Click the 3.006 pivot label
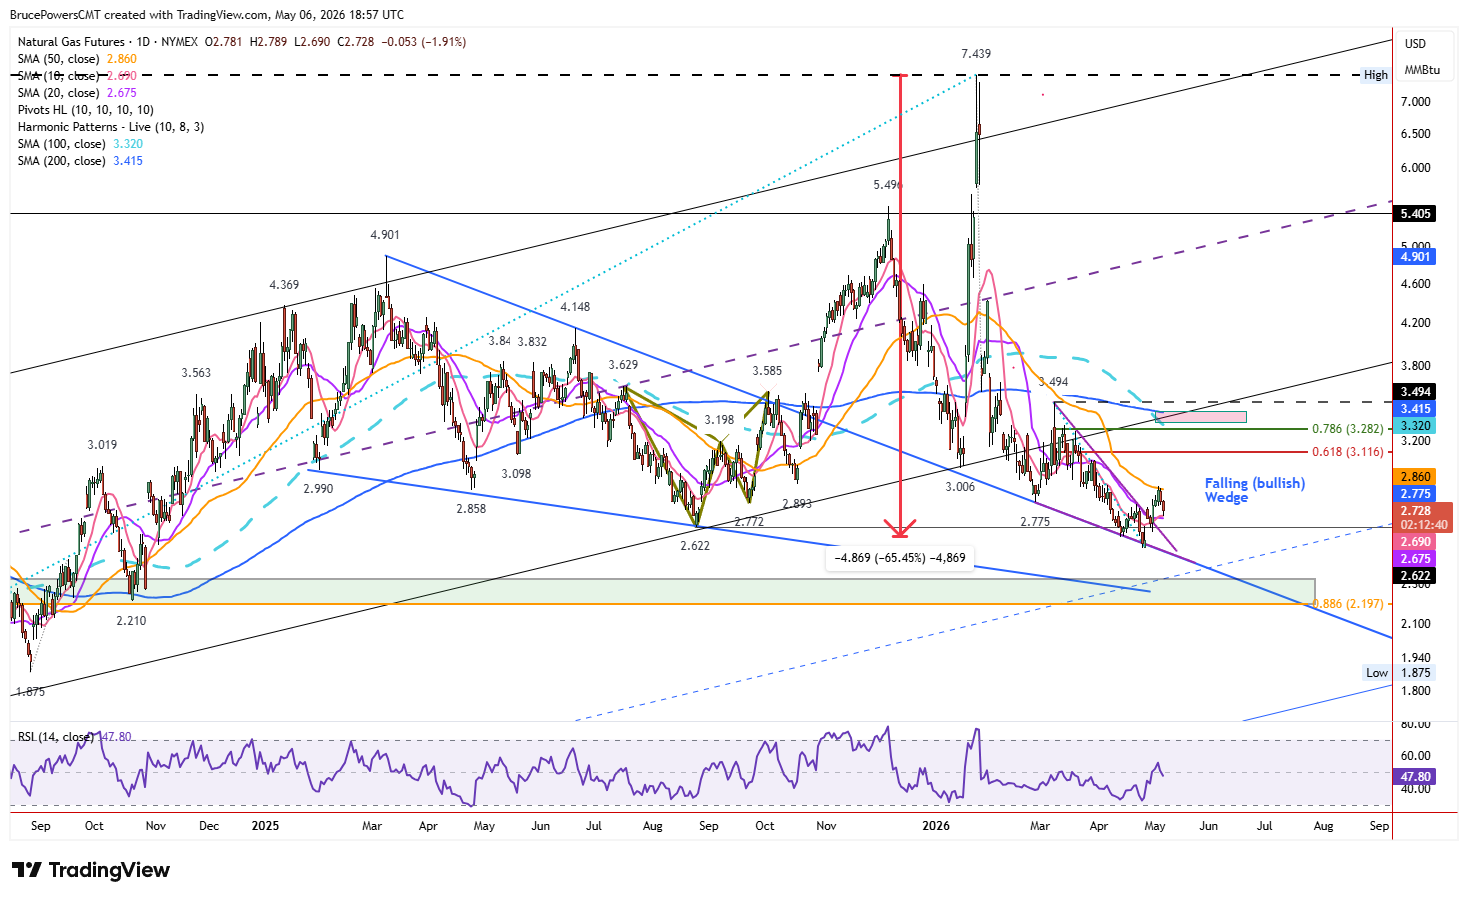 [960, 487]
